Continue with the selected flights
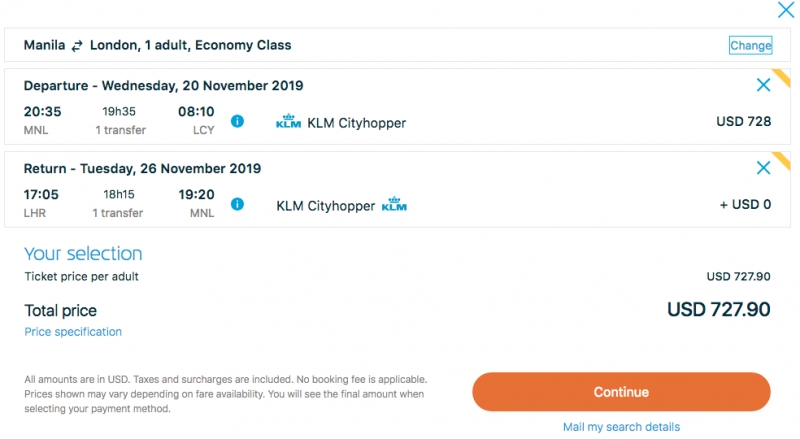The image size is (800, 439). click(x=621, y=392)
